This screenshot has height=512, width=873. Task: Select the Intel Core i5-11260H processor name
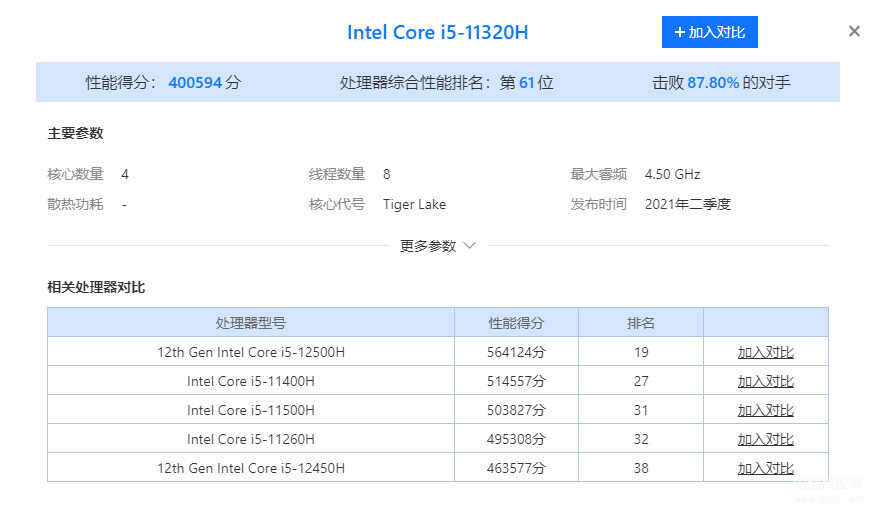pos(251,439)
